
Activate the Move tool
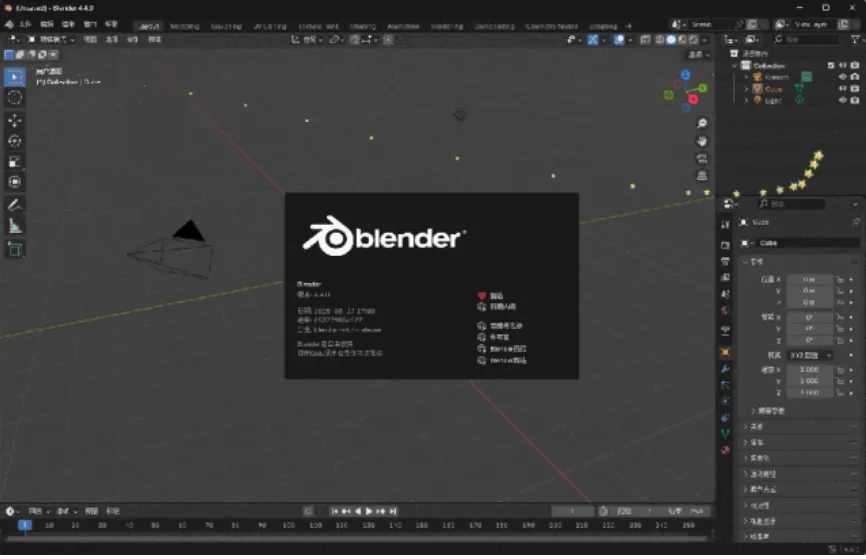click(15, 120)
